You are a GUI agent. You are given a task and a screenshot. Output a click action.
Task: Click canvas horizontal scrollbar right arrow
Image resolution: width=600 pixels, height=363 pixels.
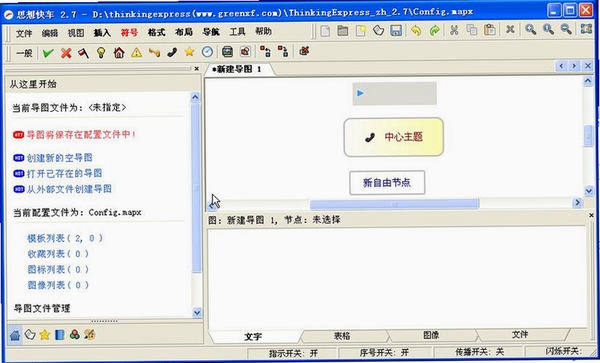click(x=577, y=202)
